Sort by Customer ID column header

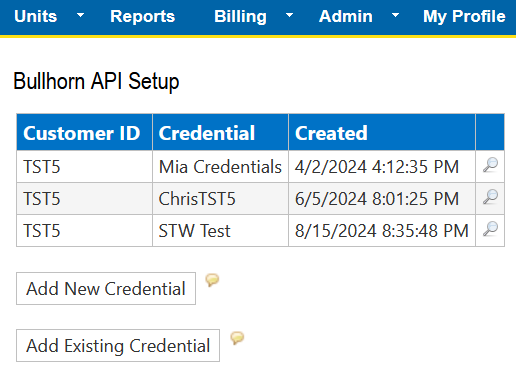point(82,133)
